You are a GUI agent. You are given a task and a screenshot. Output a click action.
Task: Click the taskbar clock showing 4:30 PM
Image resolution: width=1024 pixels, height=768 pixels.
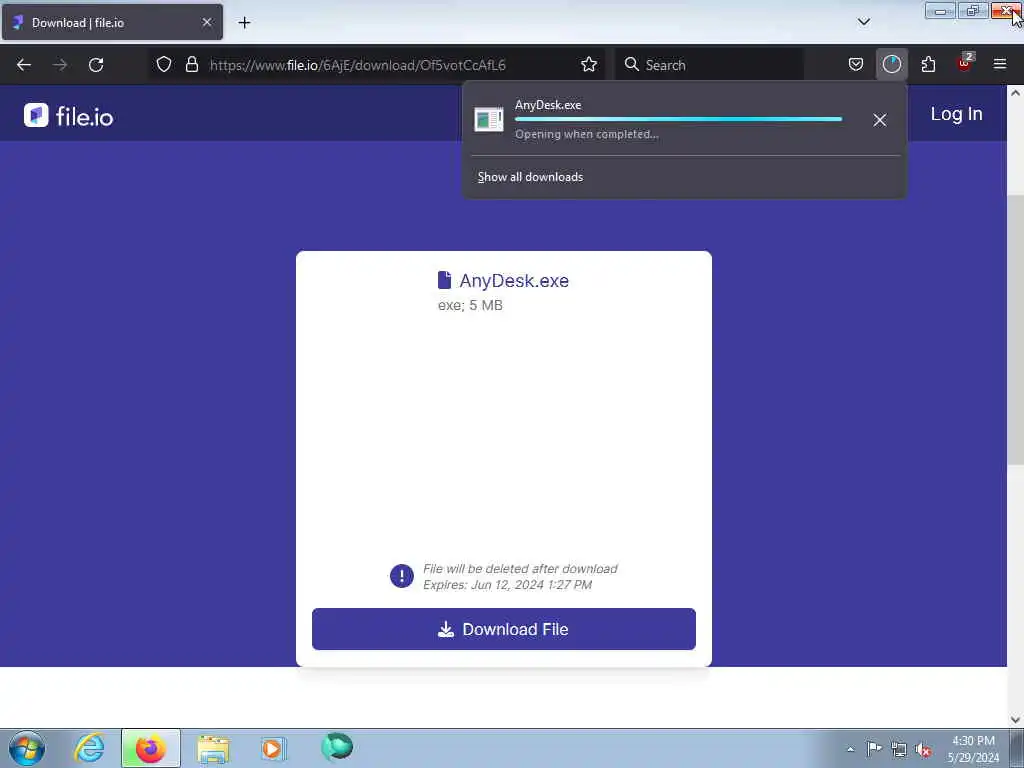(973, 749)
